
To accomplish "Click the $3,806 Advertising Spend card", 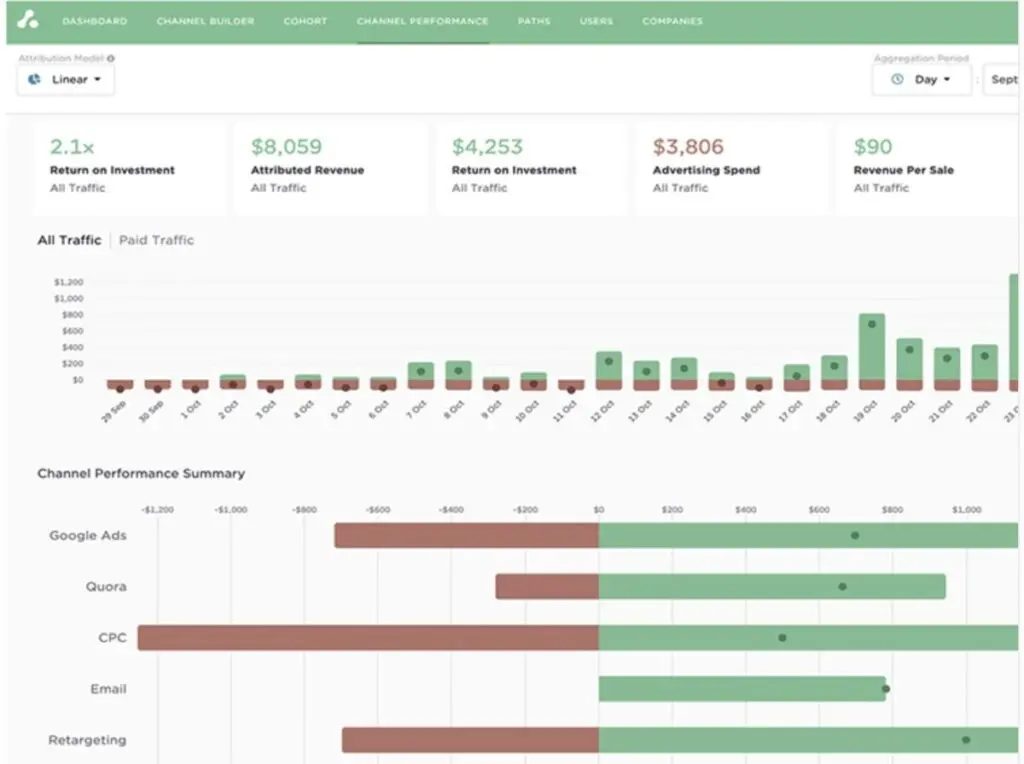I will pos(732,168).
